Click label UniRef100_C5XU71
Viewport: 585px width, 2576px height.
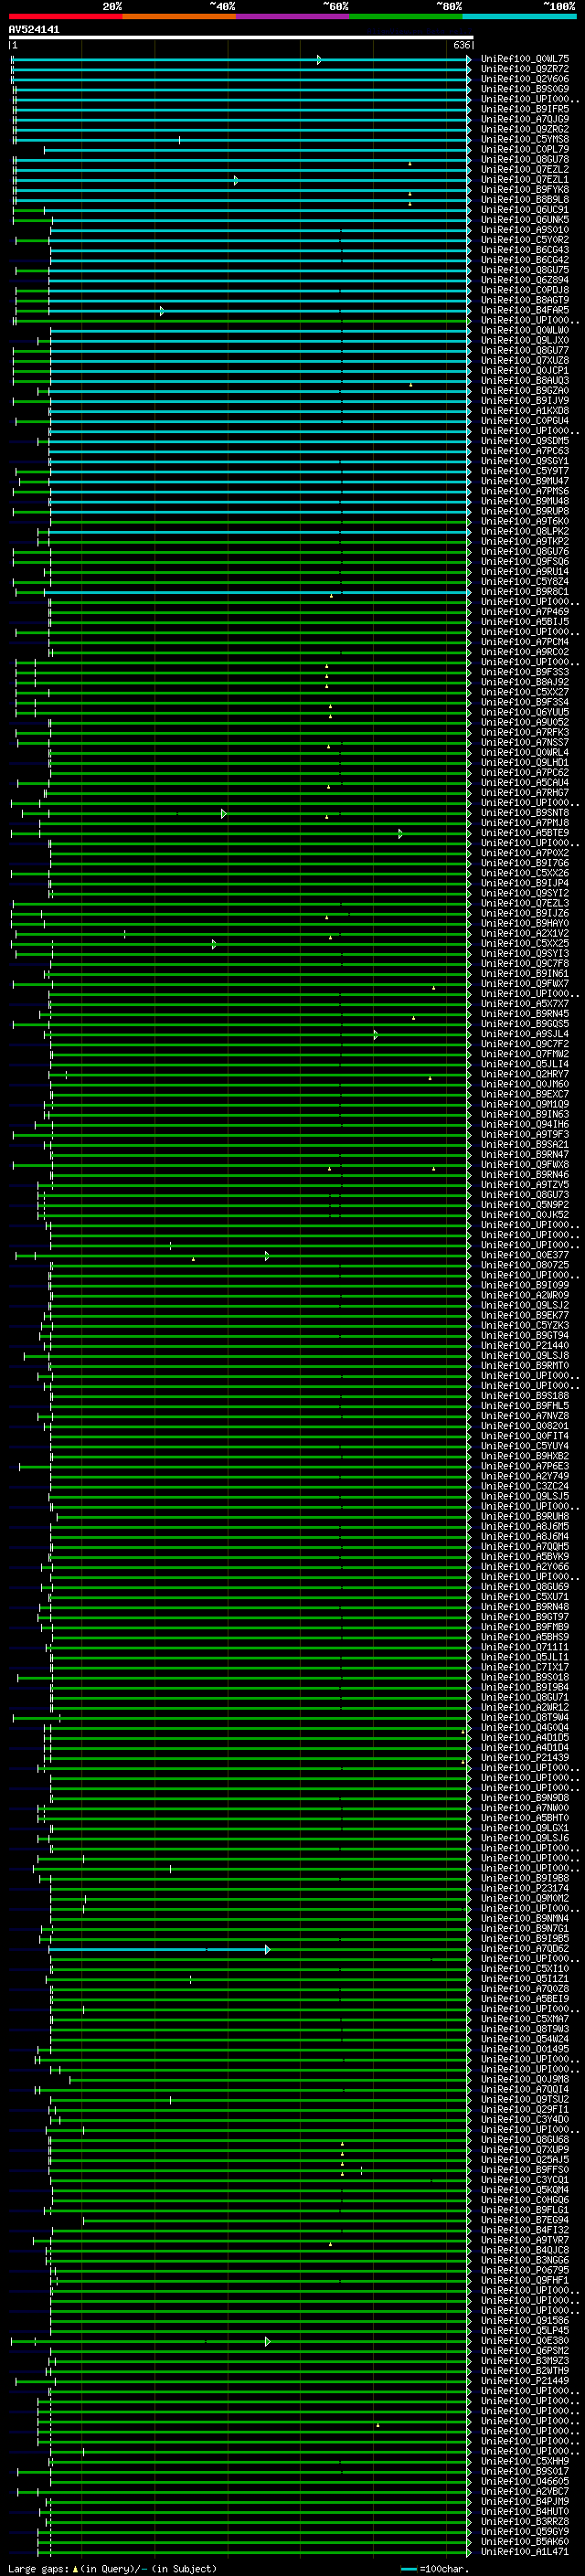525,1597
